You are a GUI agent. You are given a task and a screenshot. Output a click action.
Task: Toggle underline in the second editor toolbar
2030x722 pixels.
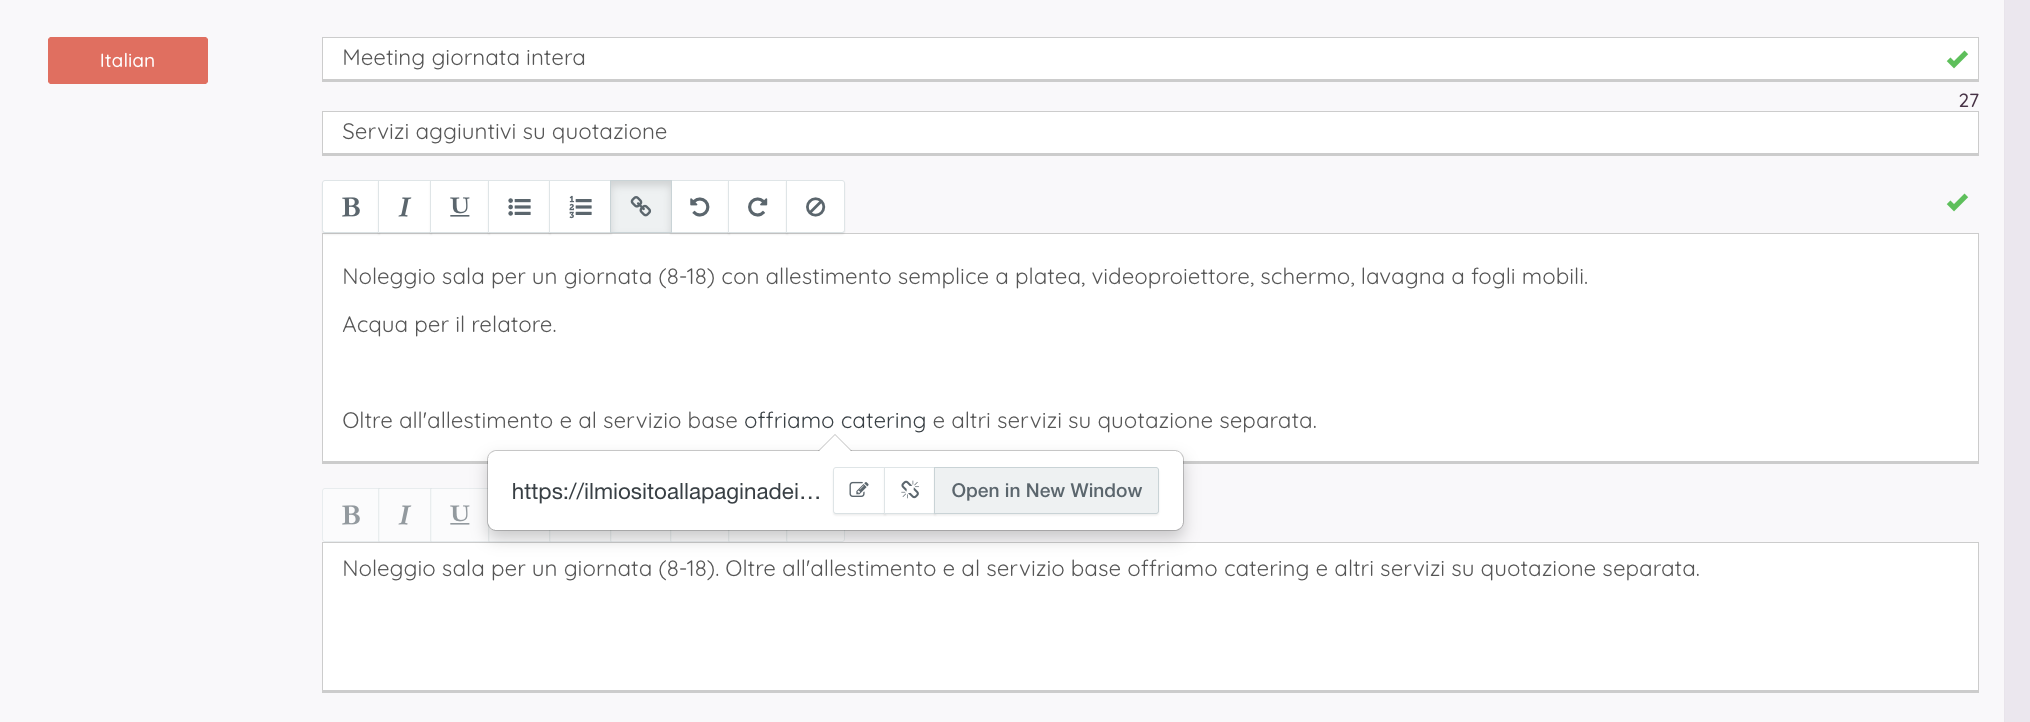click(x=459, y=515)
